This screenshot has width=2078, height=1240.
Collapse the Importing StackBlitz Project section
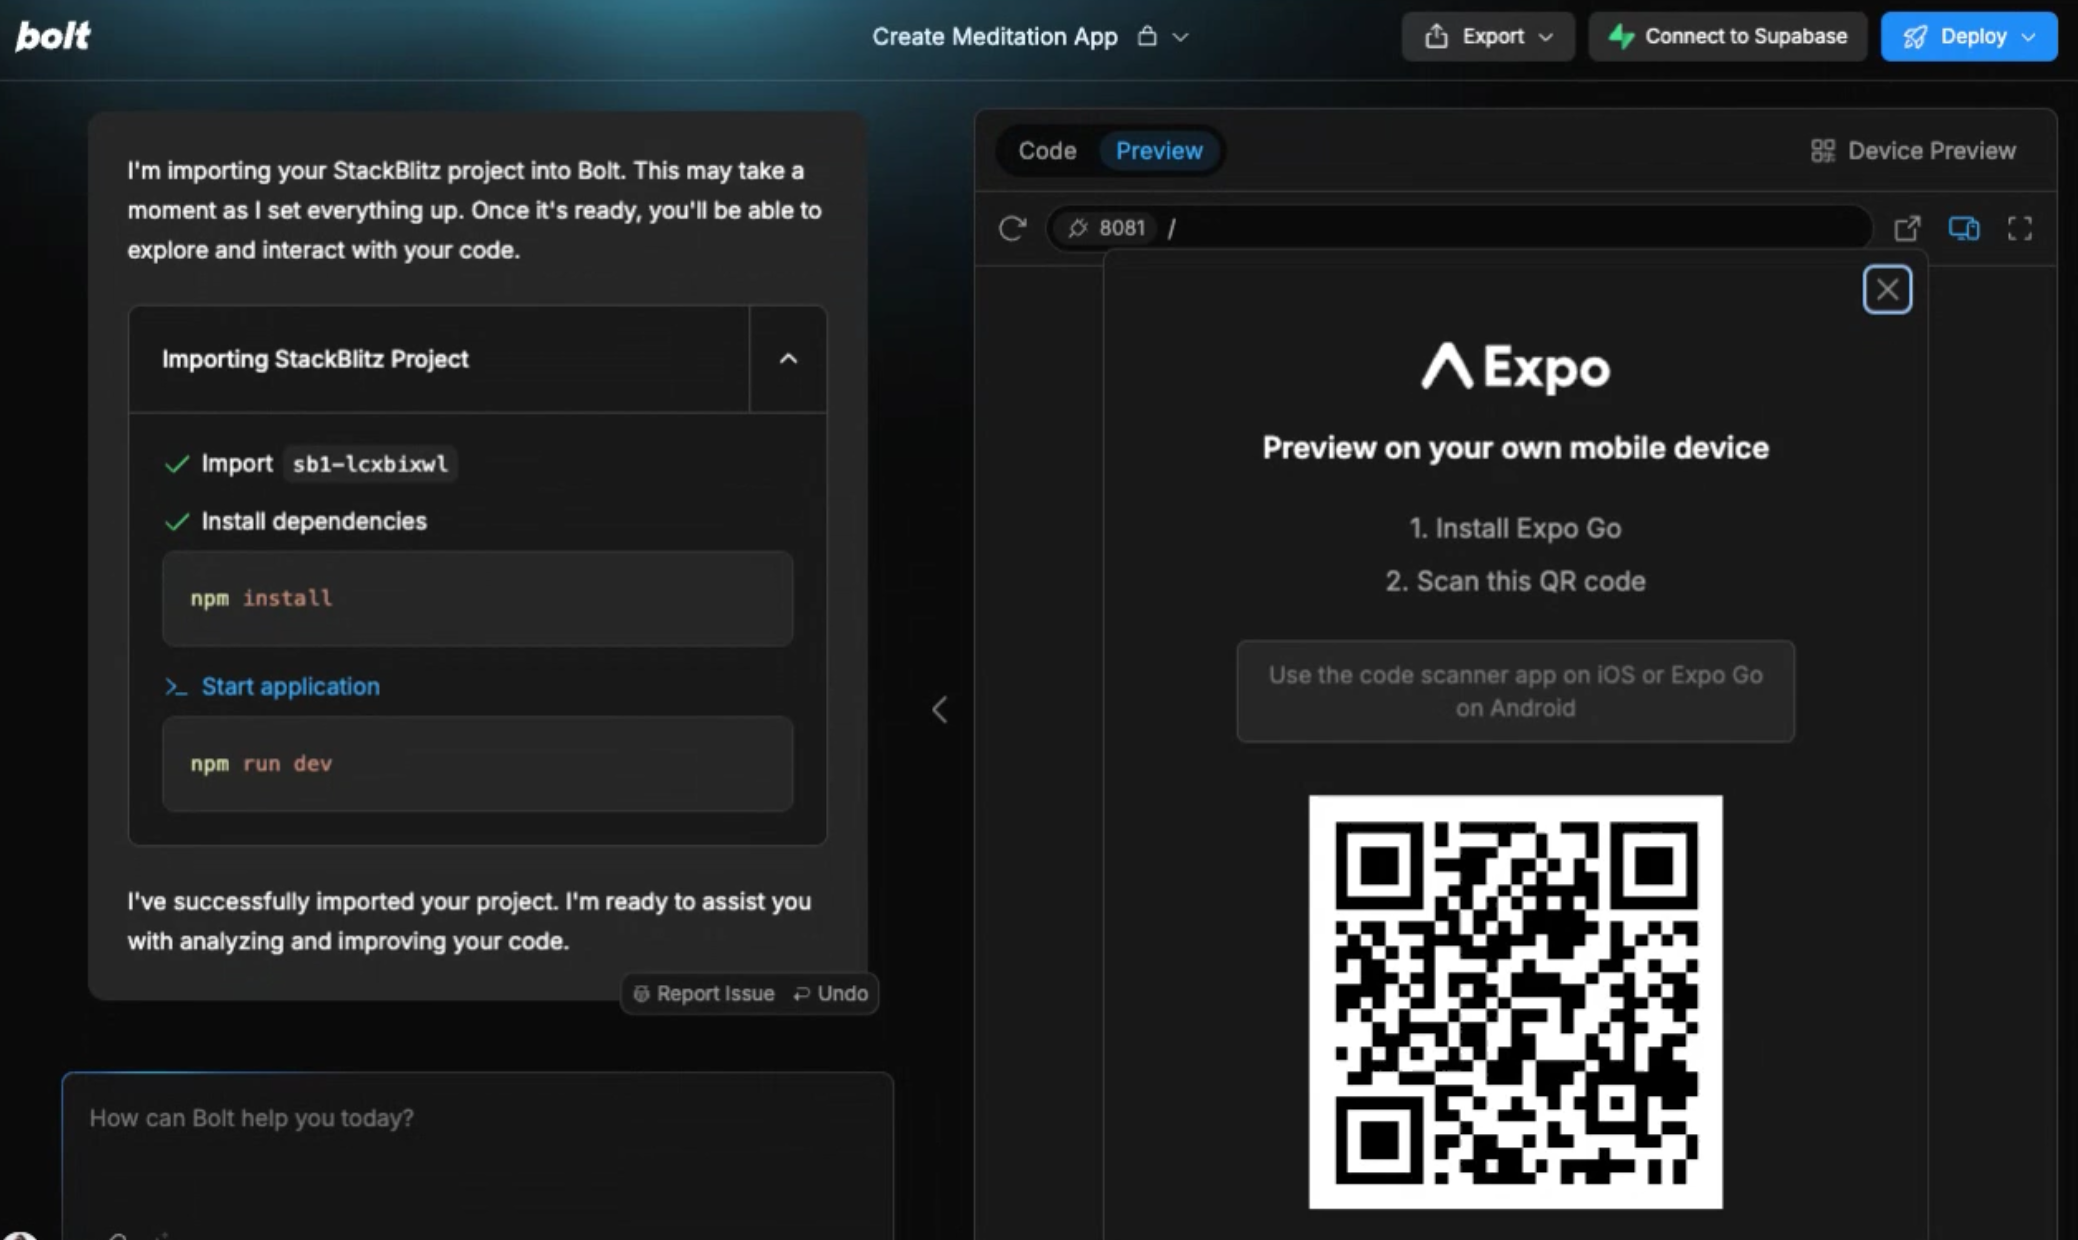788,359
